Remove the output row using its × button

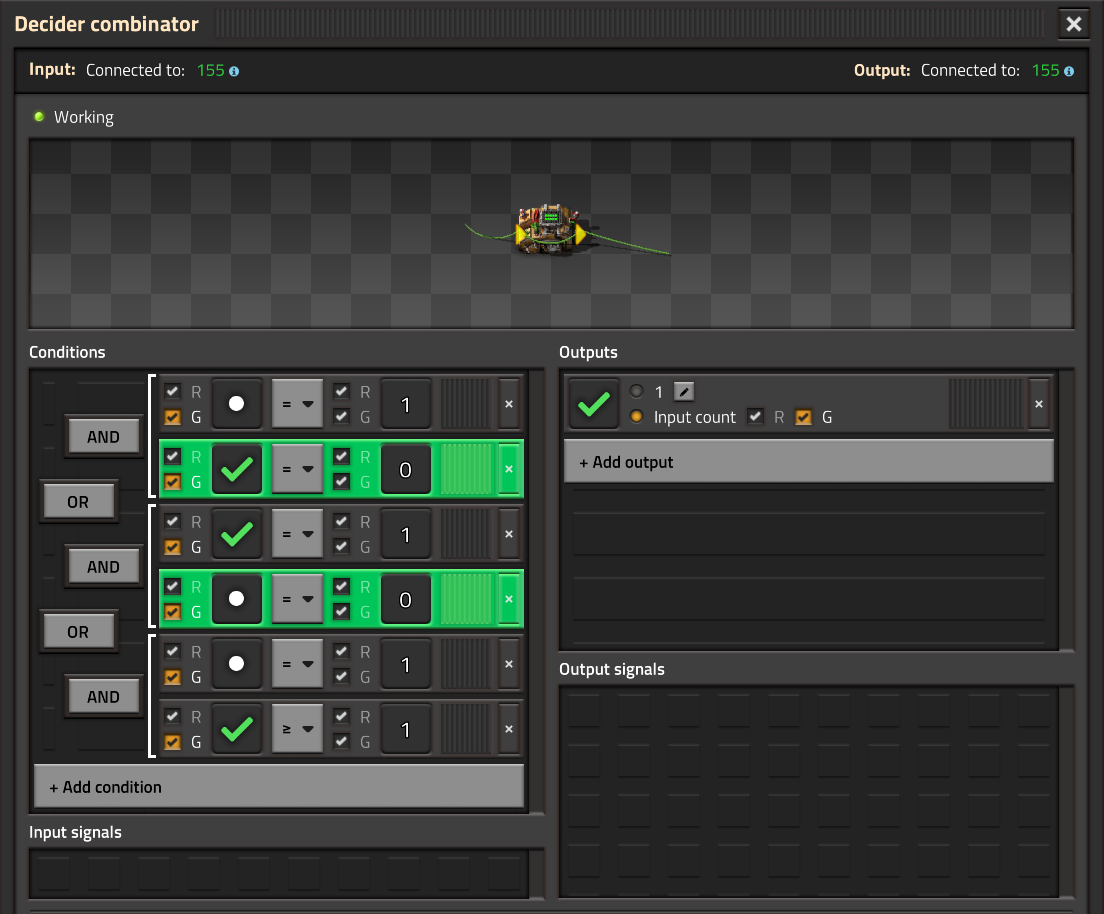(1039, 404)
